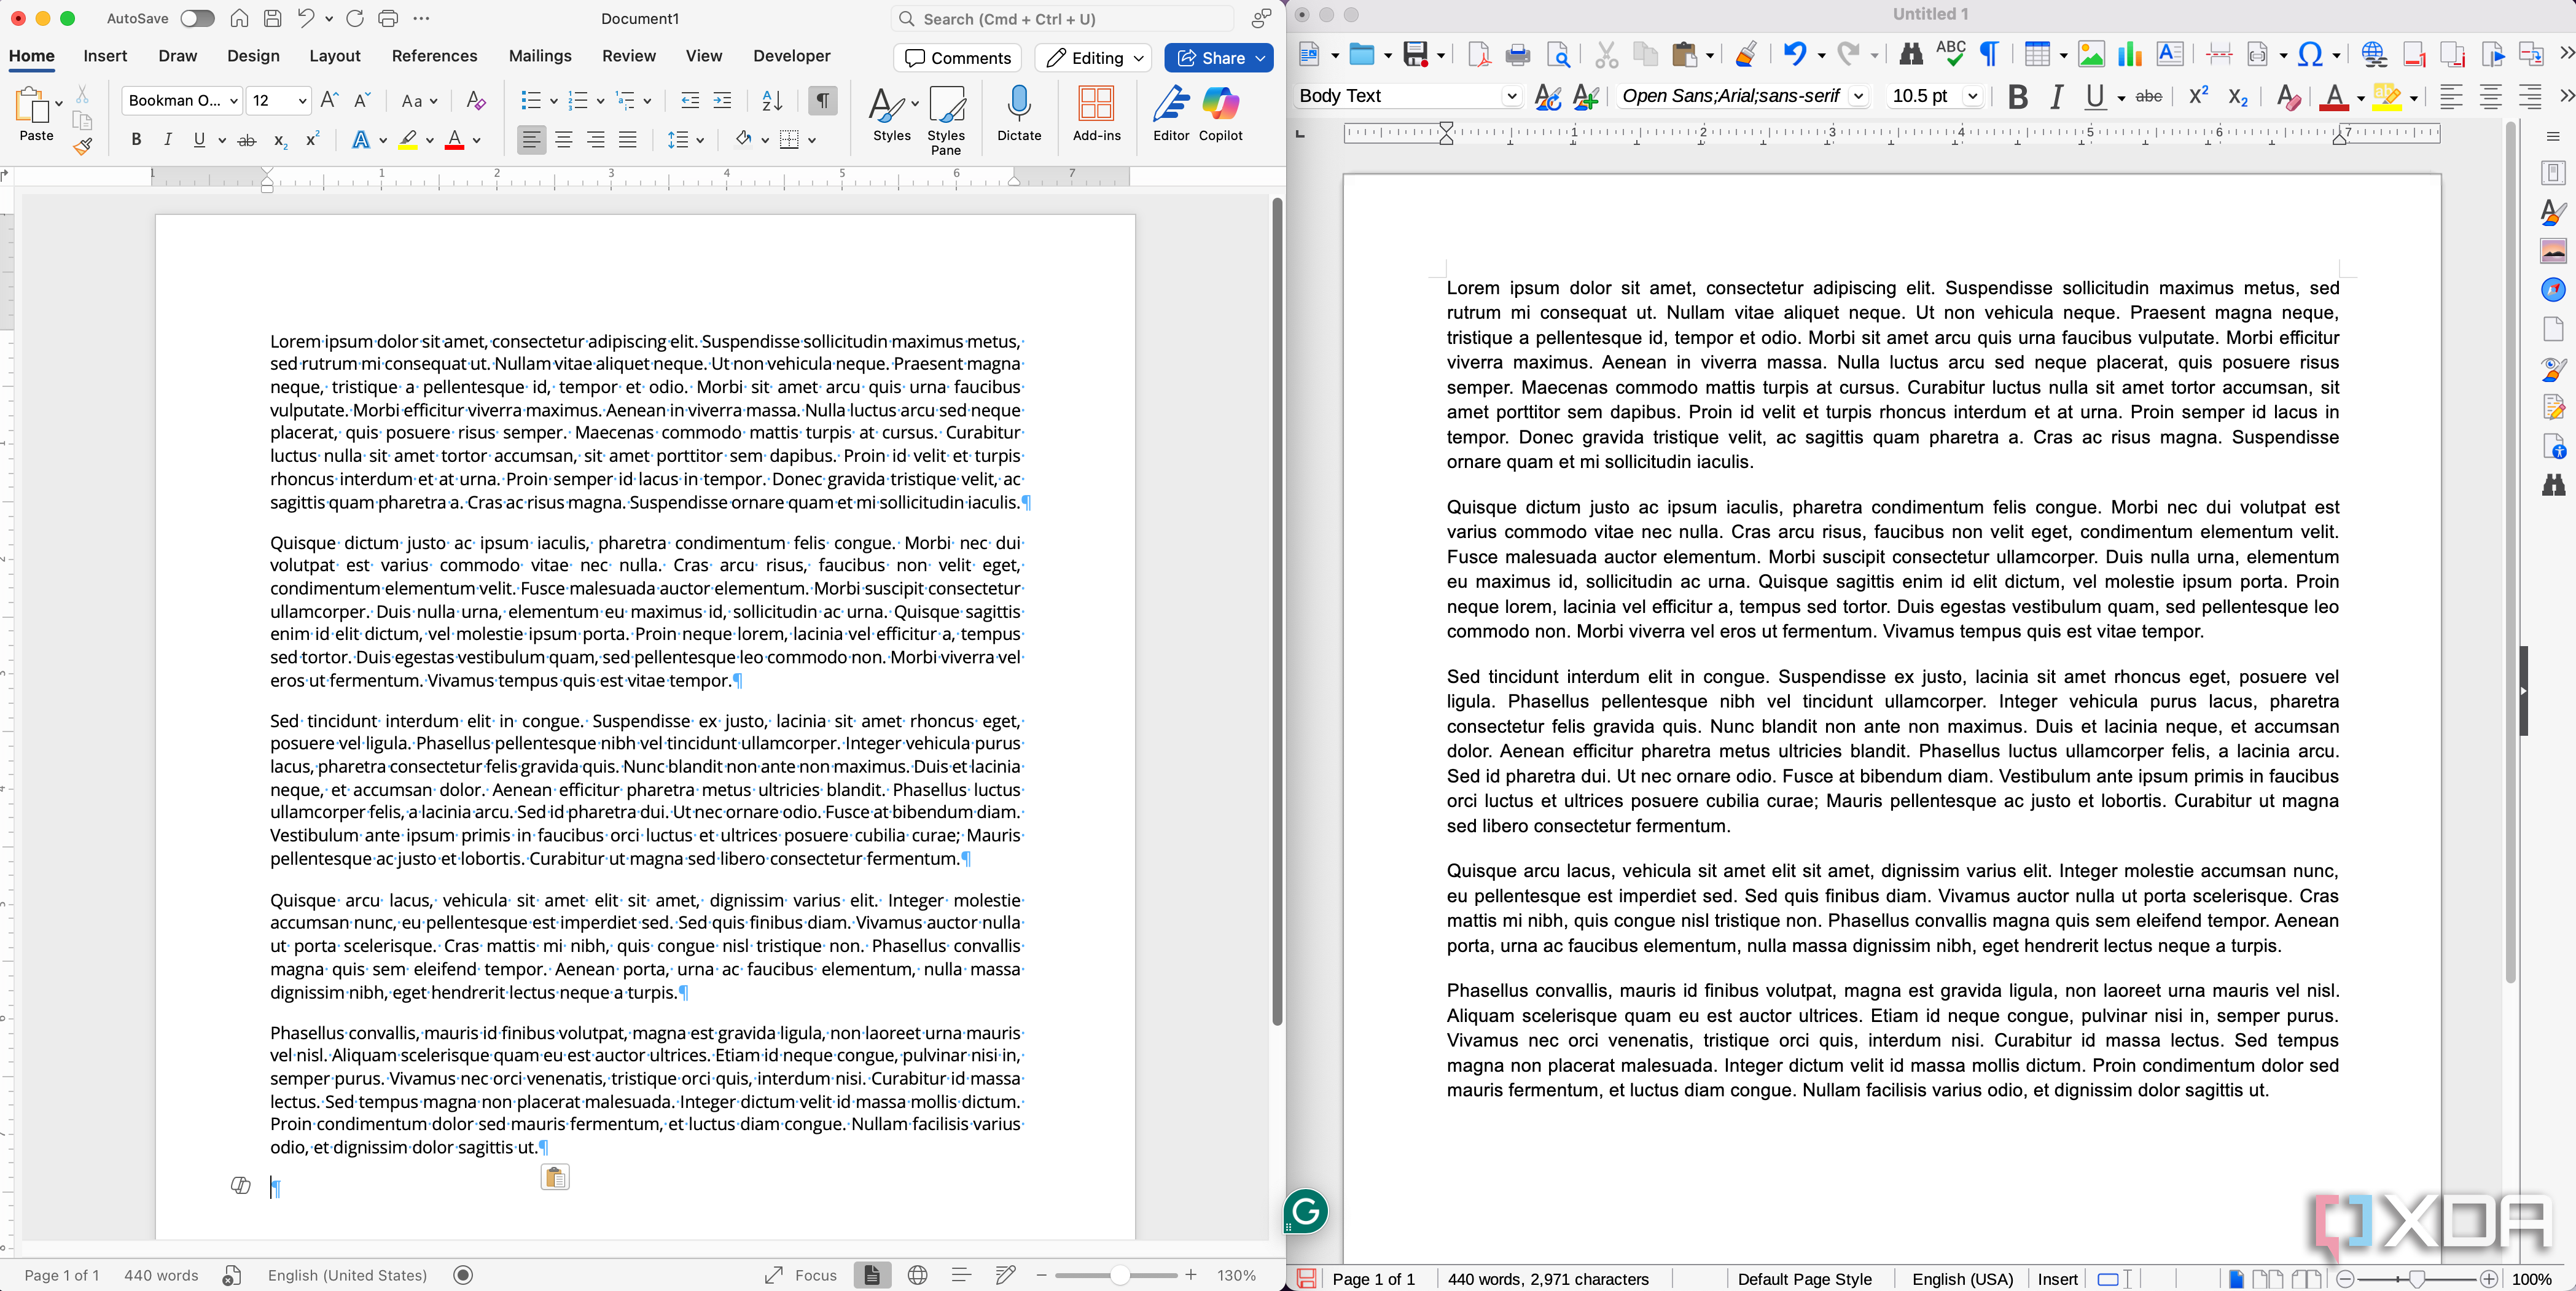Viewport: 2576px width, 1291px height.
Task: Click Clear All Formatting icon in Word
Action: pyautogui.click(x=476, y=101)
